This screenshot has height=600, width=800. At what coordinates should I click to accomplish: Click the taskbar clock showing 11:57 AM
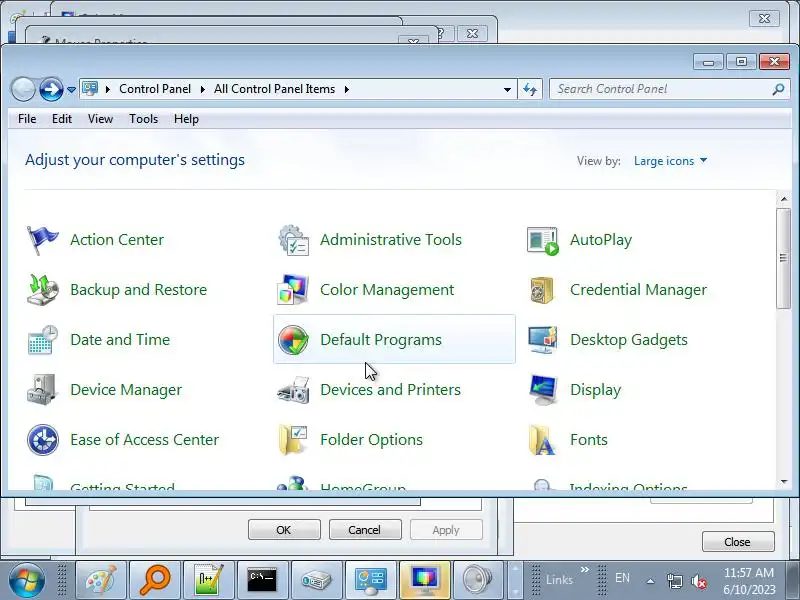748,572
